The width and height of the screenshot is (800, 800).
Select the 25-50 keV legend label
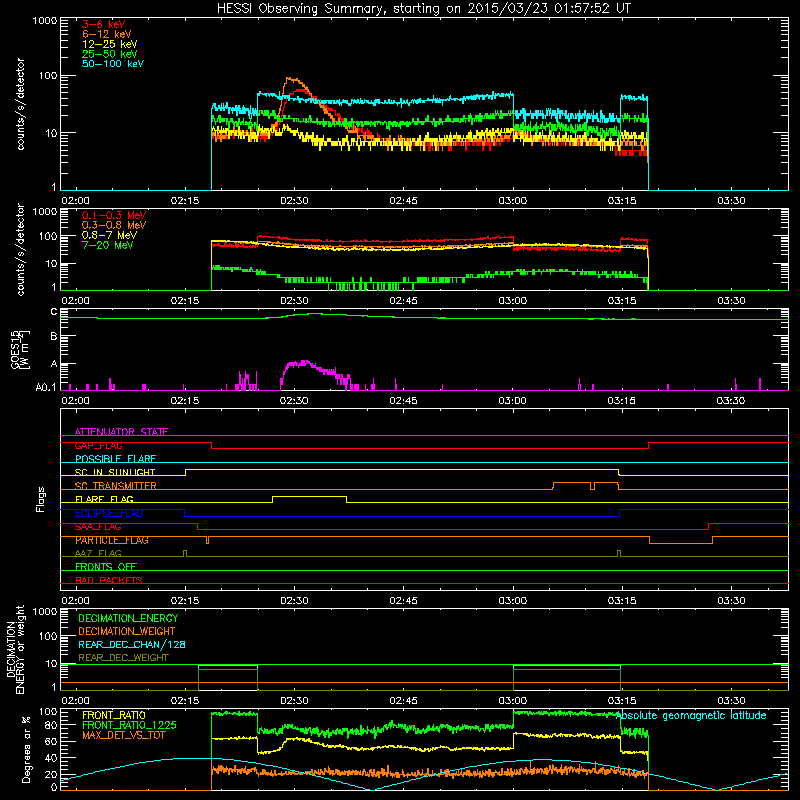(110, 54)
